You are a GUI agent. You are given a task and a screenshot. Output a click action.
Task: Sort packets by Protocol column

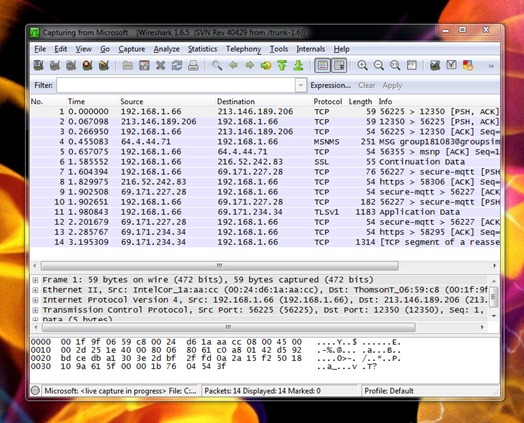click(328, 101)
